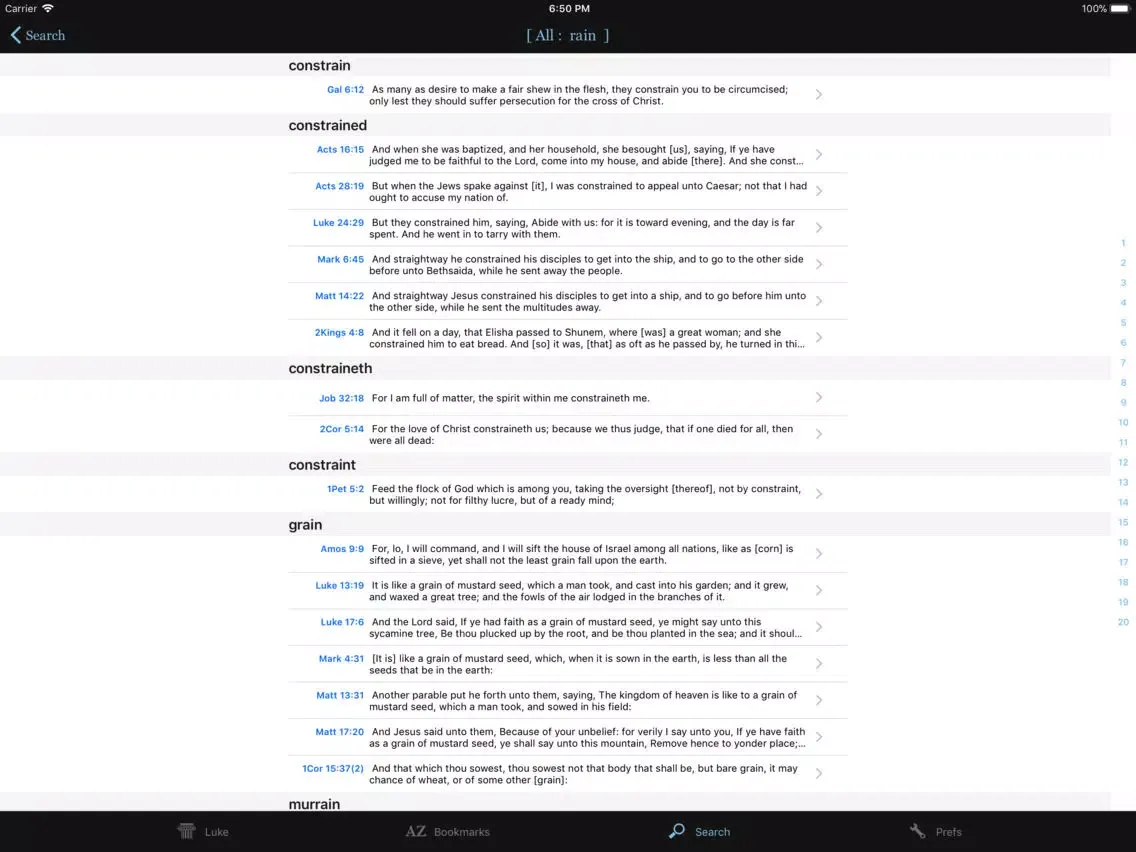
Task: Open the Prefs tab
Action: click(935, 832)
